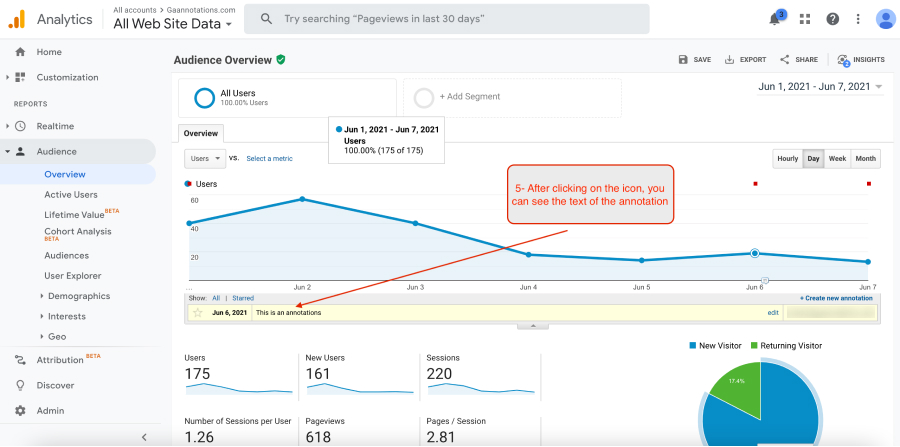Open Cohort Analysis report
The height and width of the screenshot is (447, 900).
coord(78,234)
